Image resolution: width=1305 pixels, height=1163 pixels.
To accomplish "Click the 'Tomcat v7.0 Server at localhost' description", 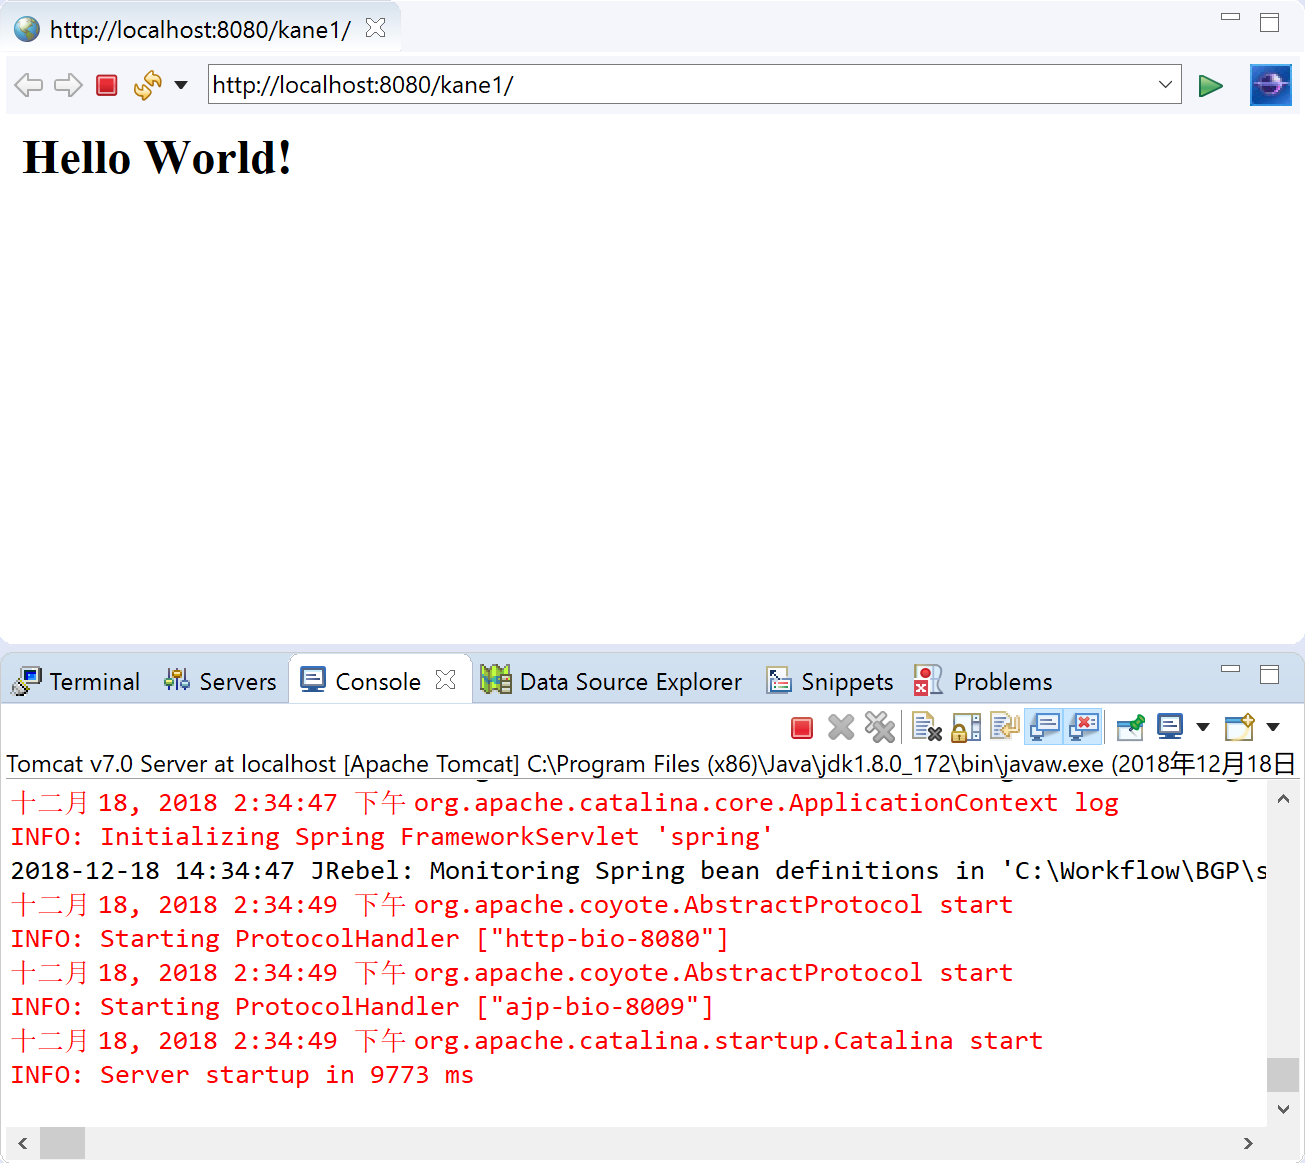I will tap(651, 764).
